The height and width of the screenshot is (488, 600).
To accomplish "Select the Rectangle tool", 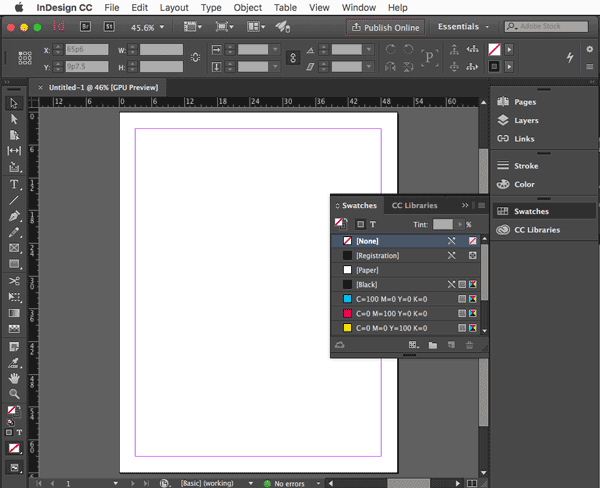I will (14, 264).
